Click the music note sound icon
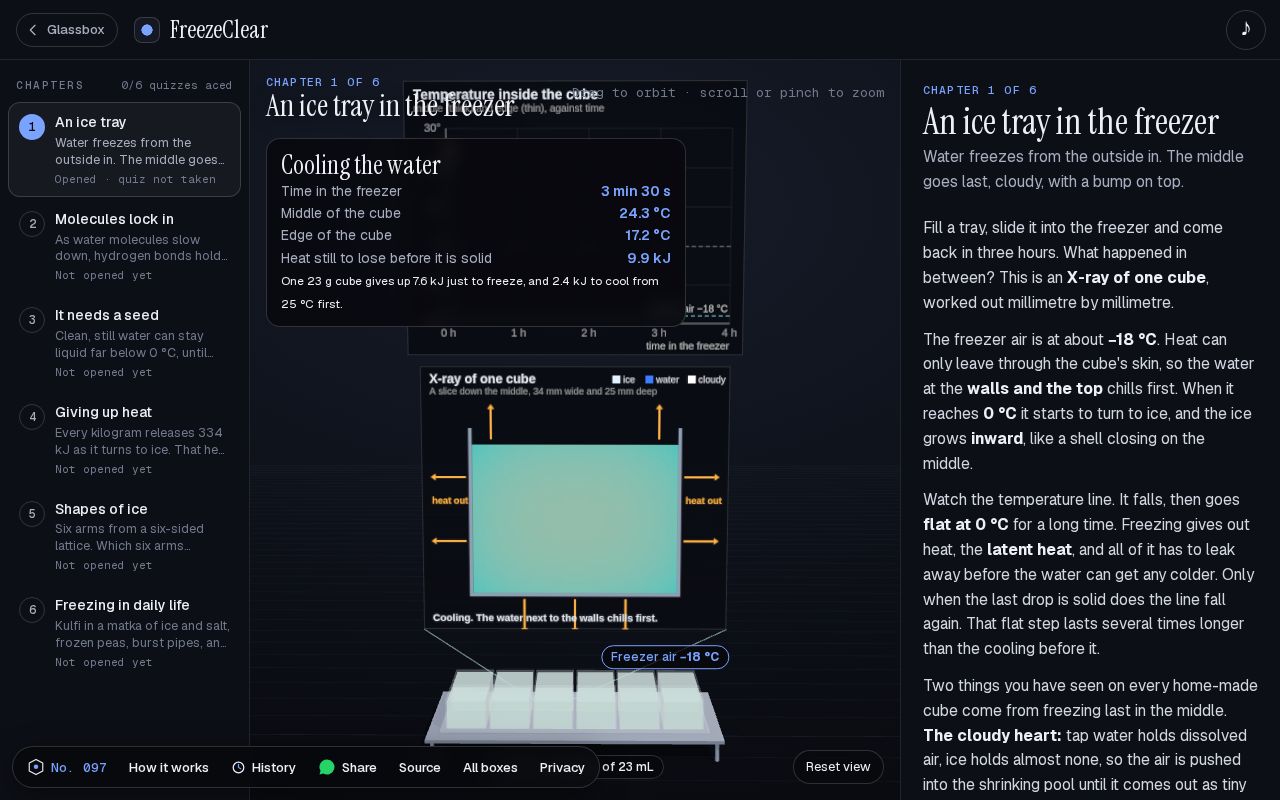The image size is (1280, 800). click(x=1245, y=30)
